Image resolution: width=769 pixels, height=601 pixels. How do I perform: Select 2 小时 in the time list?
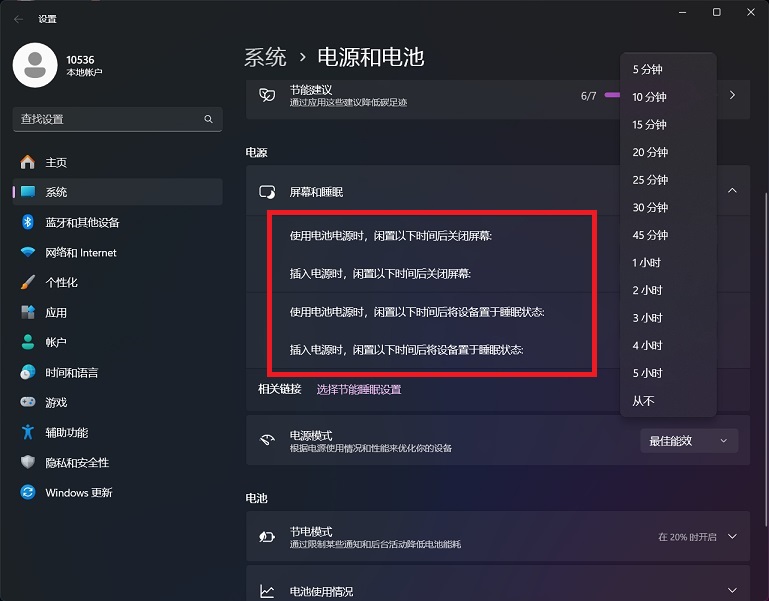[668, 290]
